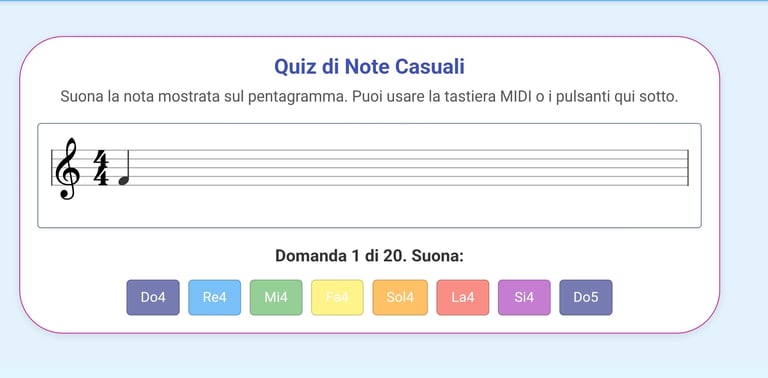Screen dimensions: 768x378
Task: Click the treble clef symbol on the staff
Action: [x=66, y=169]
